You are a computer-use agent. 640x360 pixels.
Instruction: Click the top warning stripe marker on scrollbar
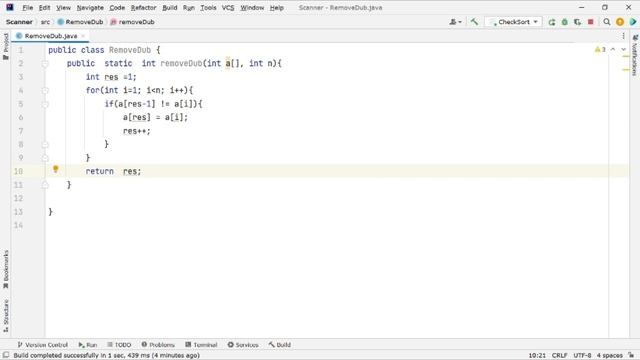click(625, 56)
